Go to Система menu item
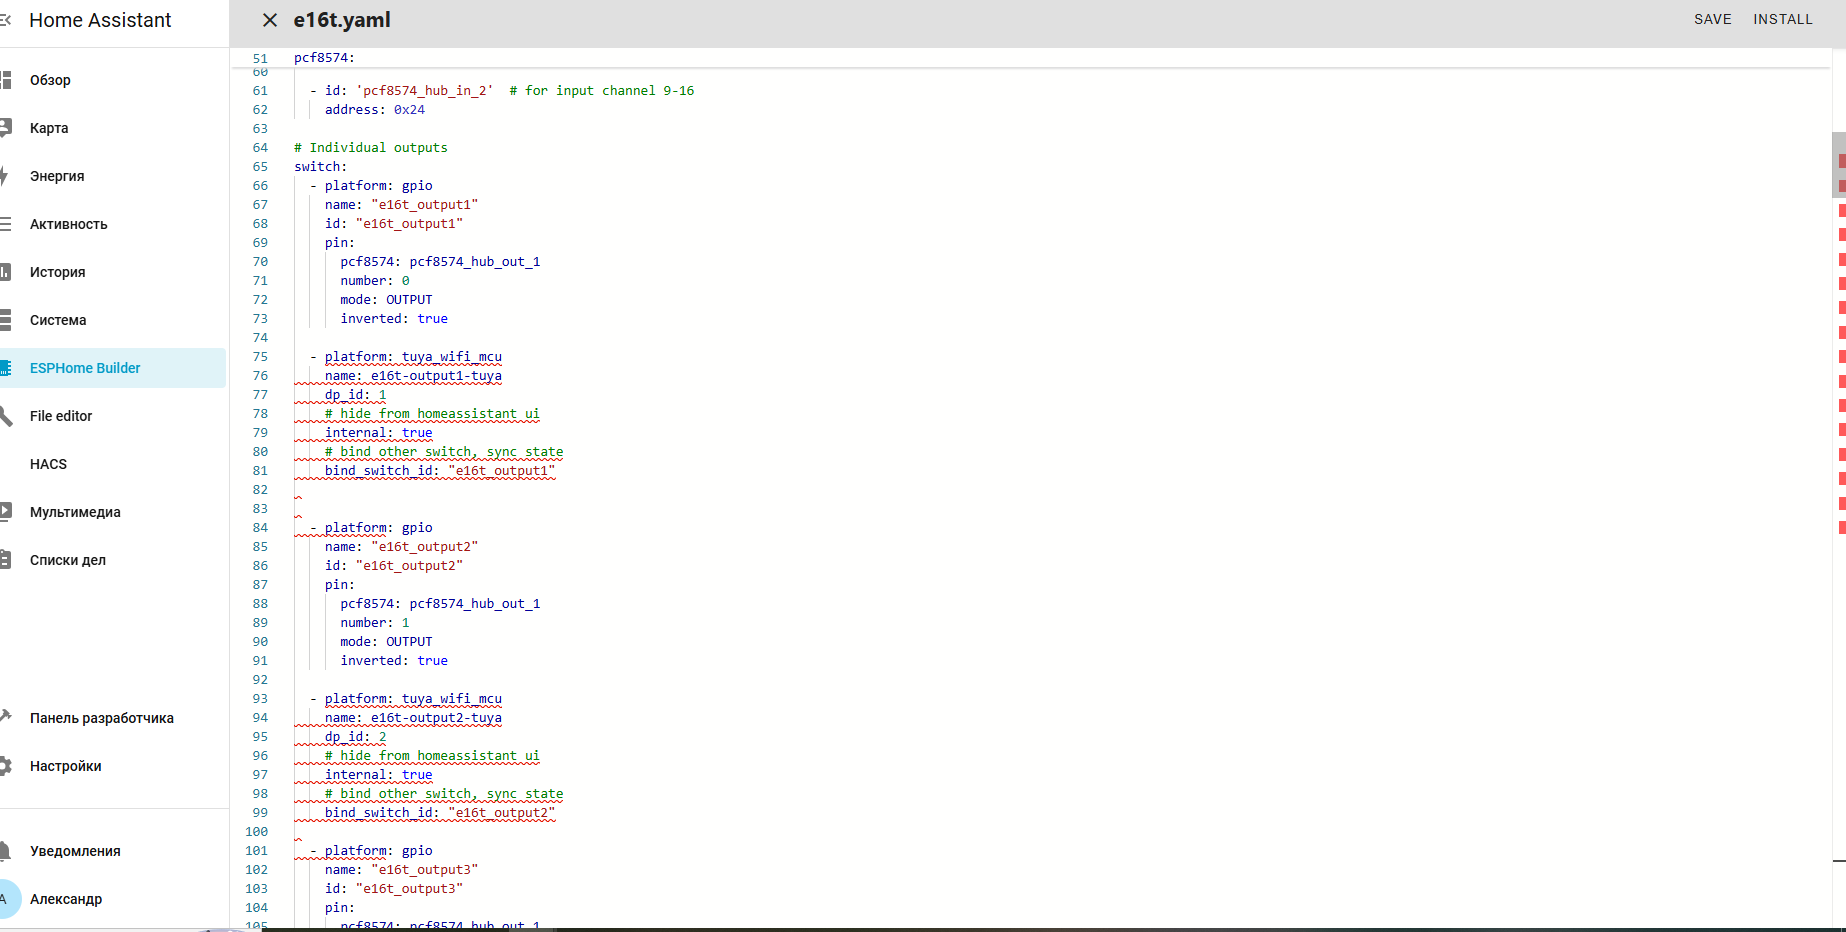 58,320
